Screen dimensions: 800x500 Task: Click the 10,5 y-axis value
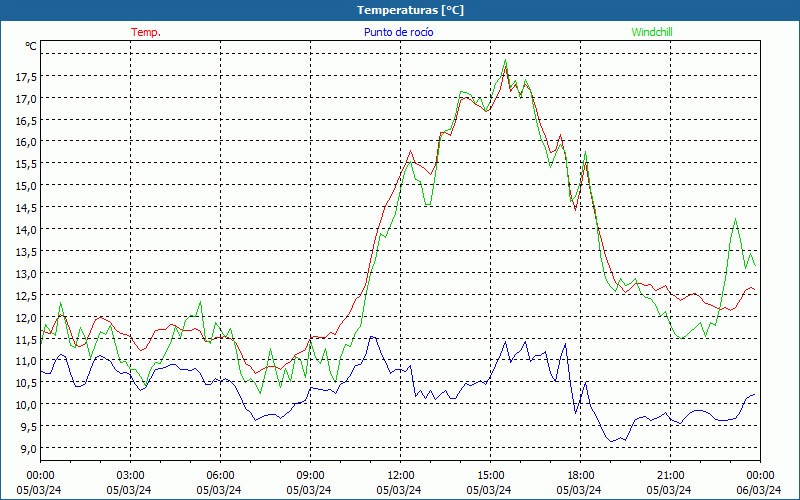tap(26, 382)
